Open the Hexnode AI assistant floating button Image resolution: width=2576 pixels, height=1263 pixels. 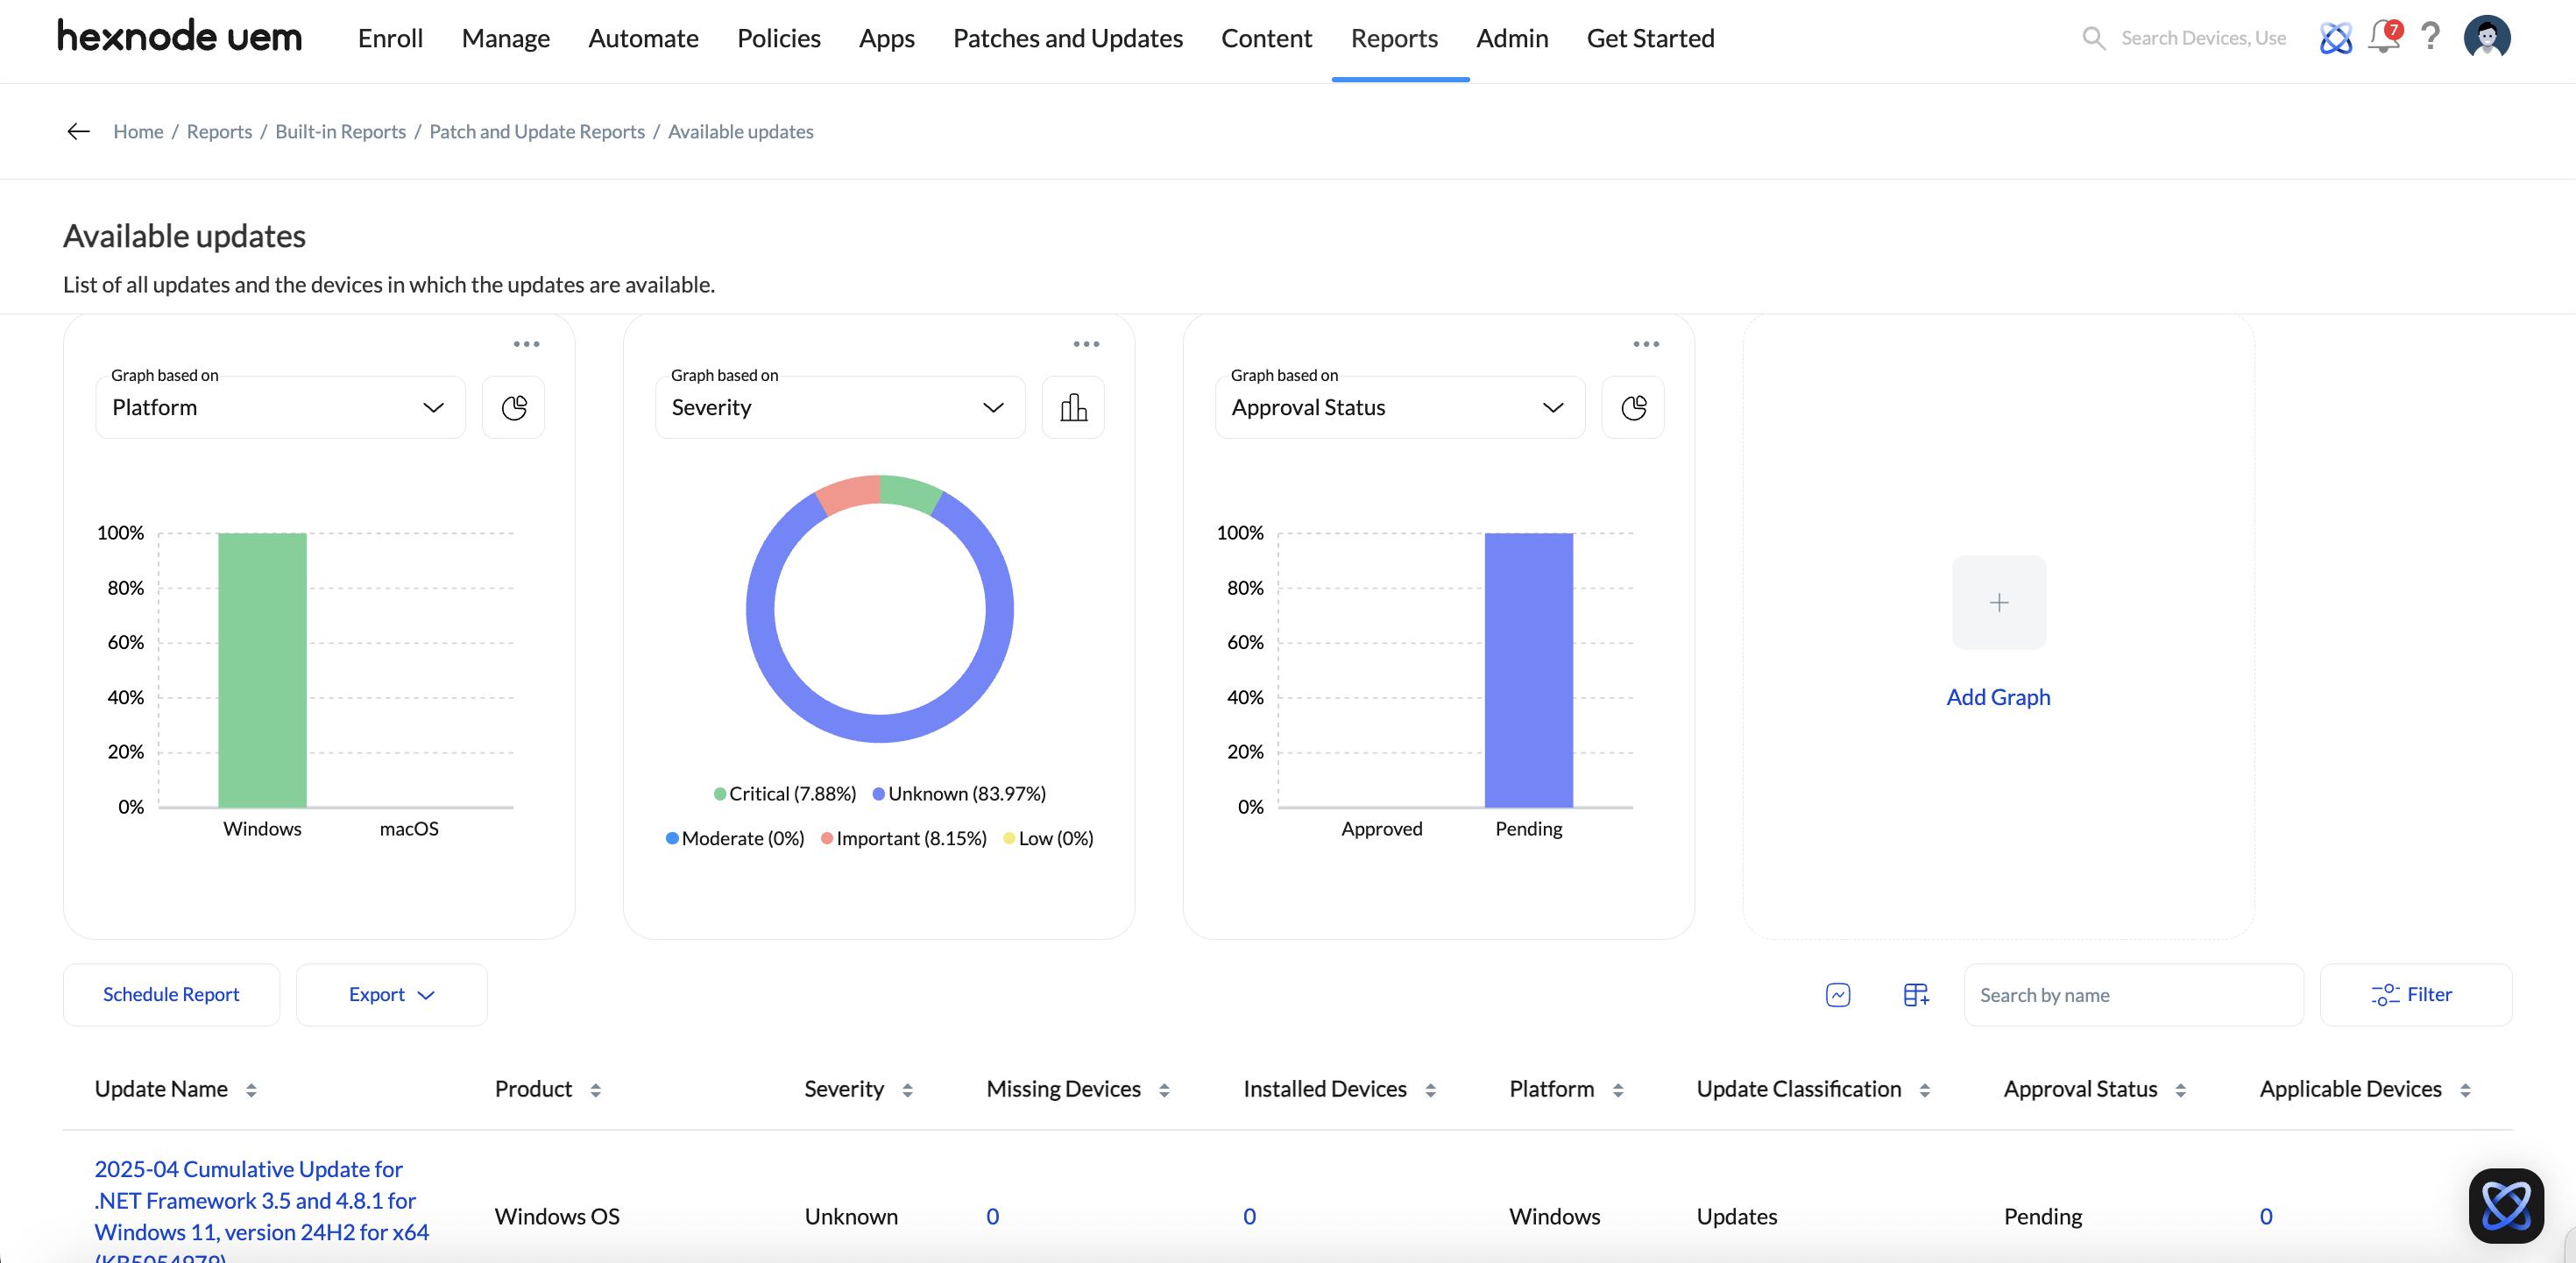coord(2506,1205)
